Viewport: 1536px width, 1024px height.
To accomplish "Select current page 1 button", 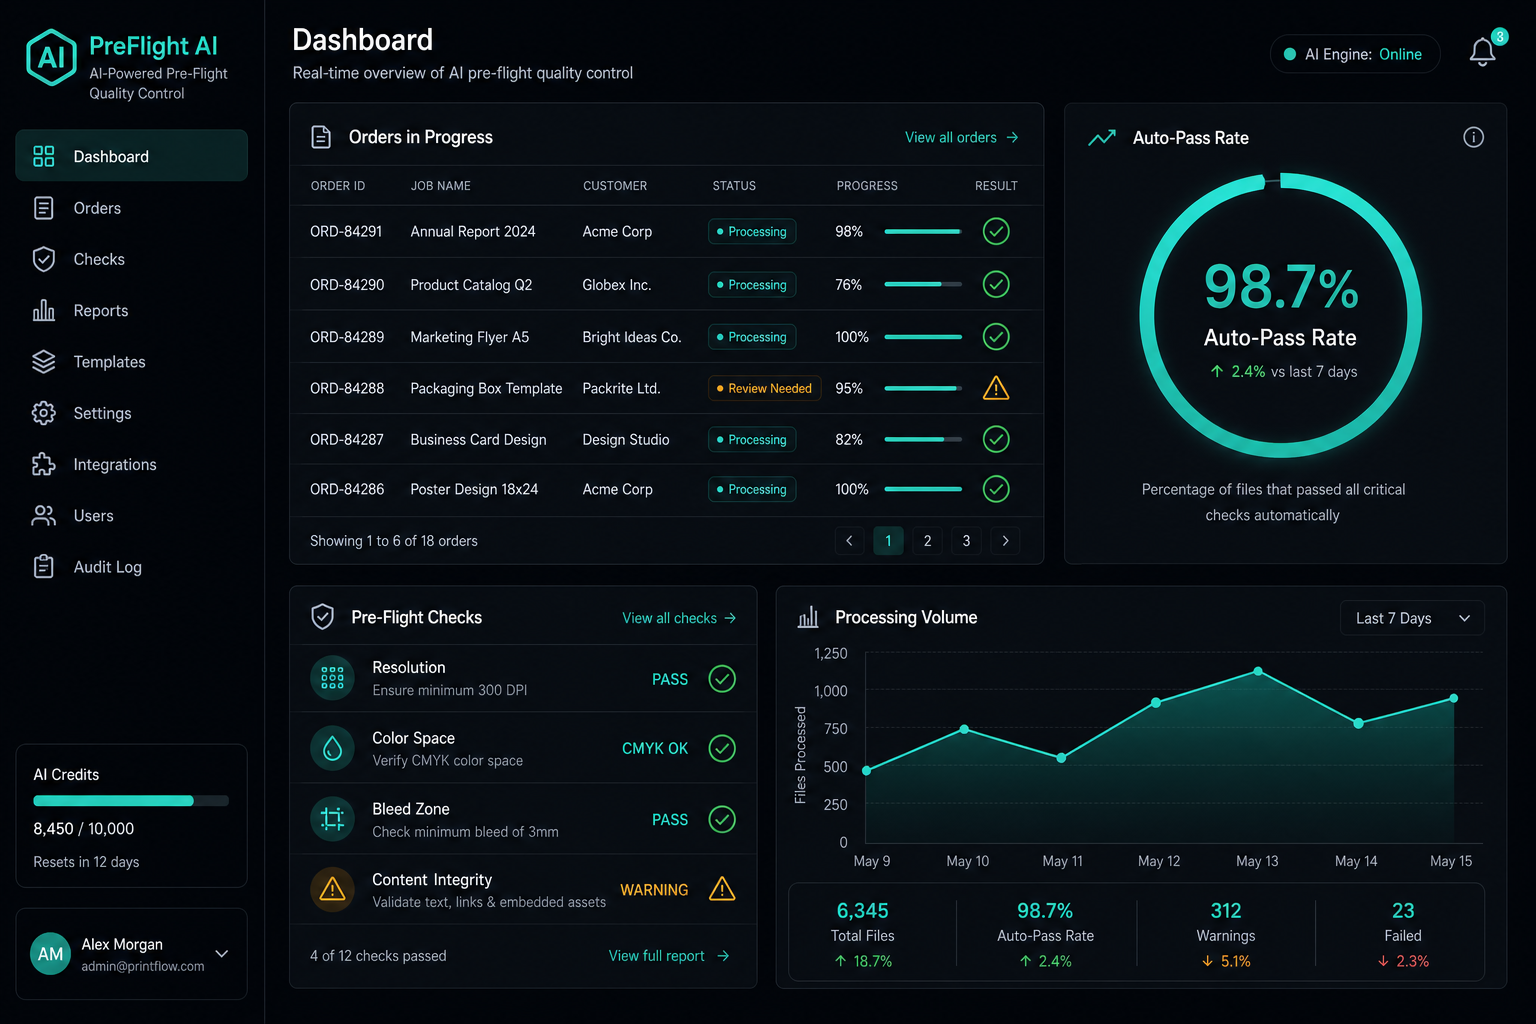I will coord(888,541).
